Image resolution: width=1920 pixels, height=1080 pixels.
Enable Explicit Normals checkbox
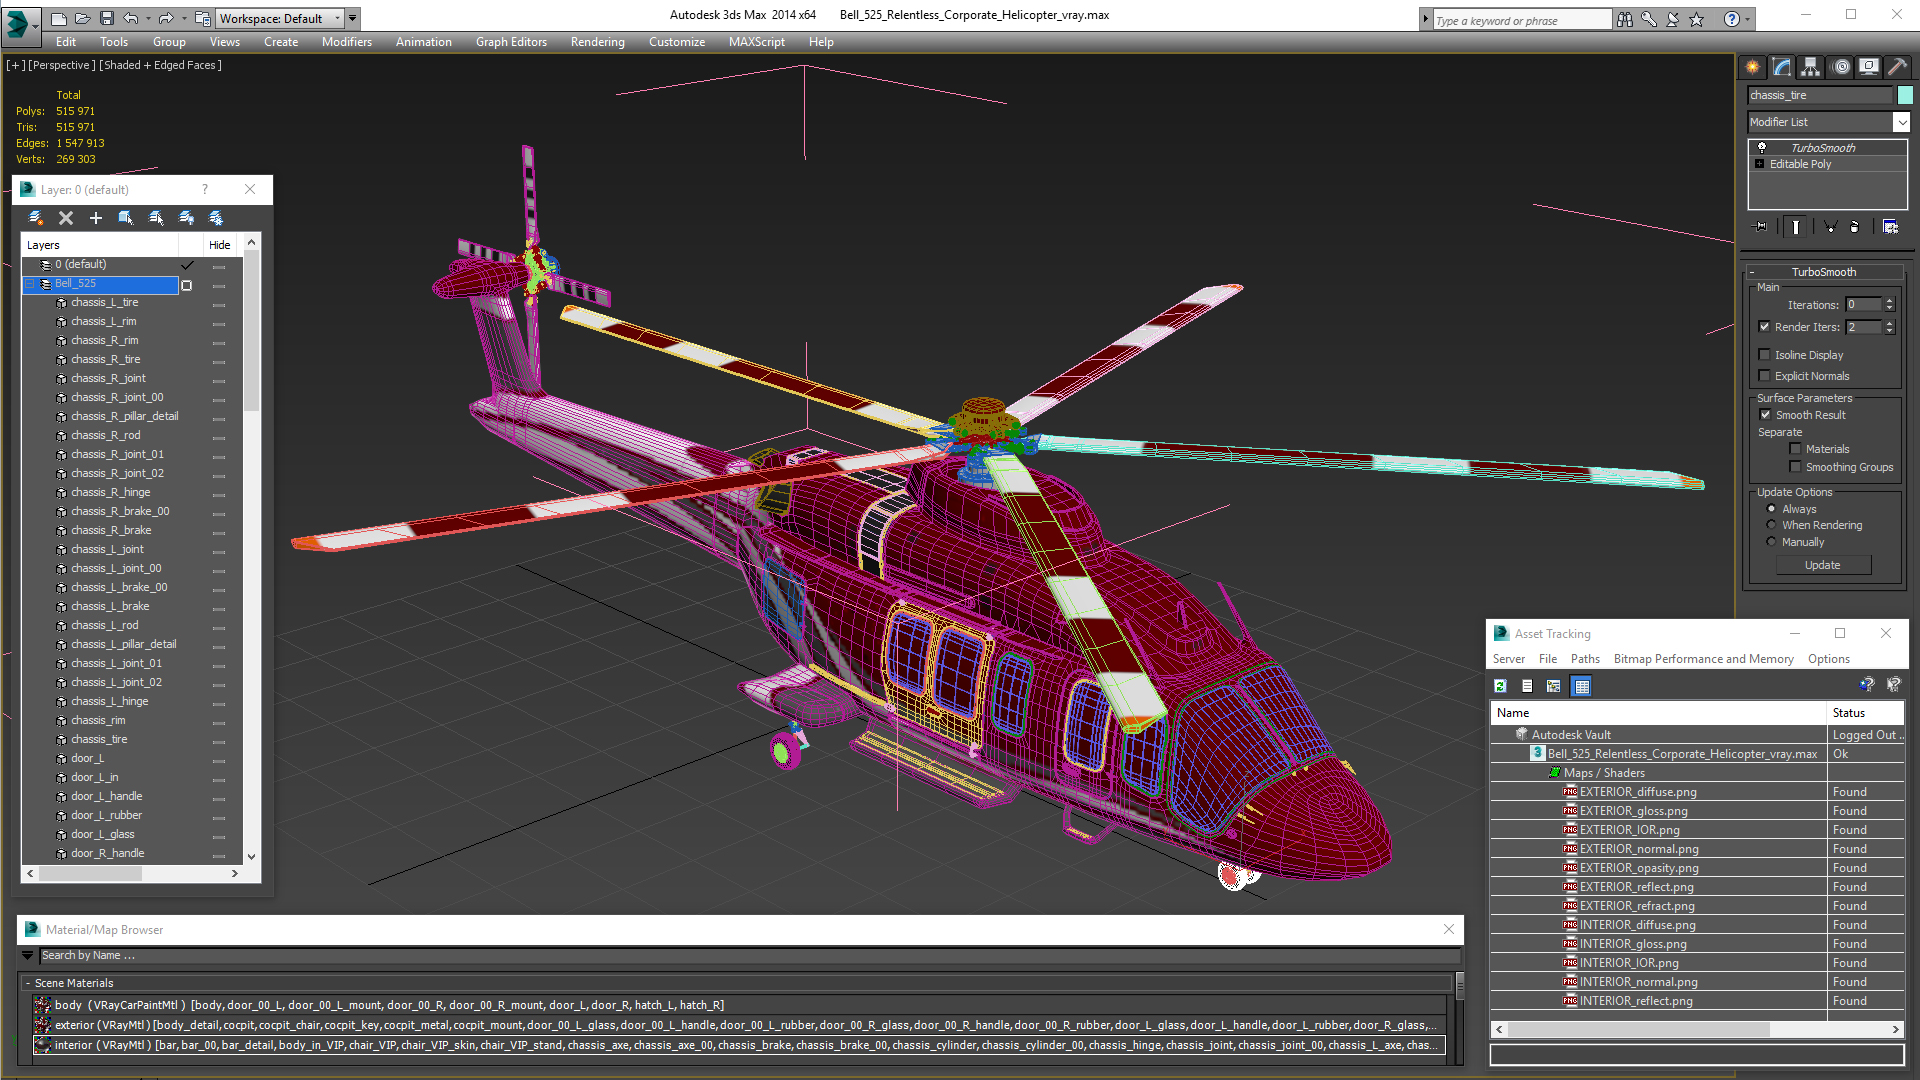[1765, 376]
